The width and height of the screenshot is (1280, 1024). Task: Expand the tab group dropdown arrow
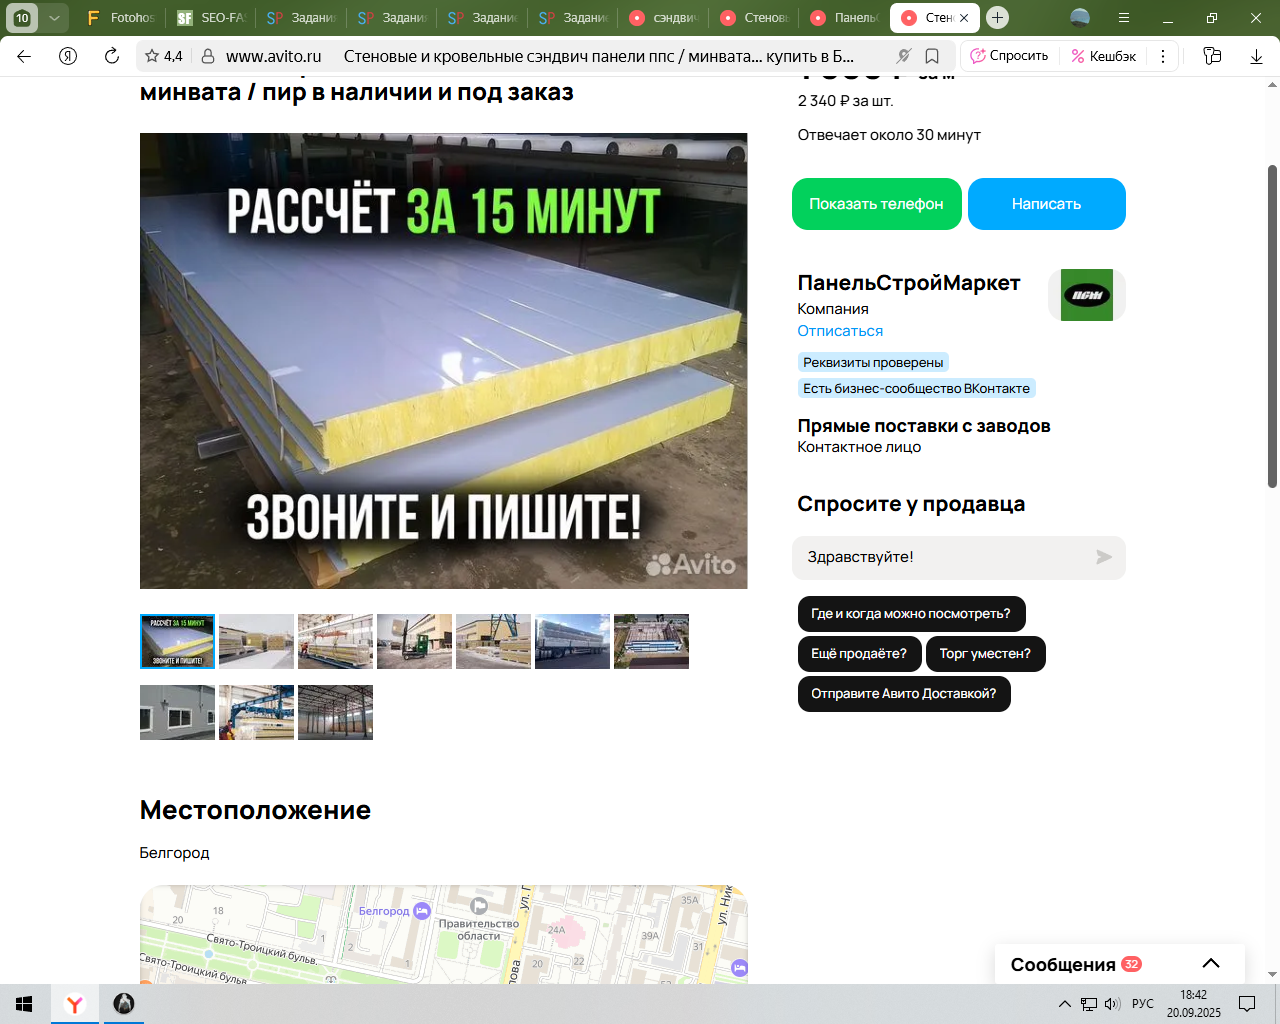(x=54, y=17)
